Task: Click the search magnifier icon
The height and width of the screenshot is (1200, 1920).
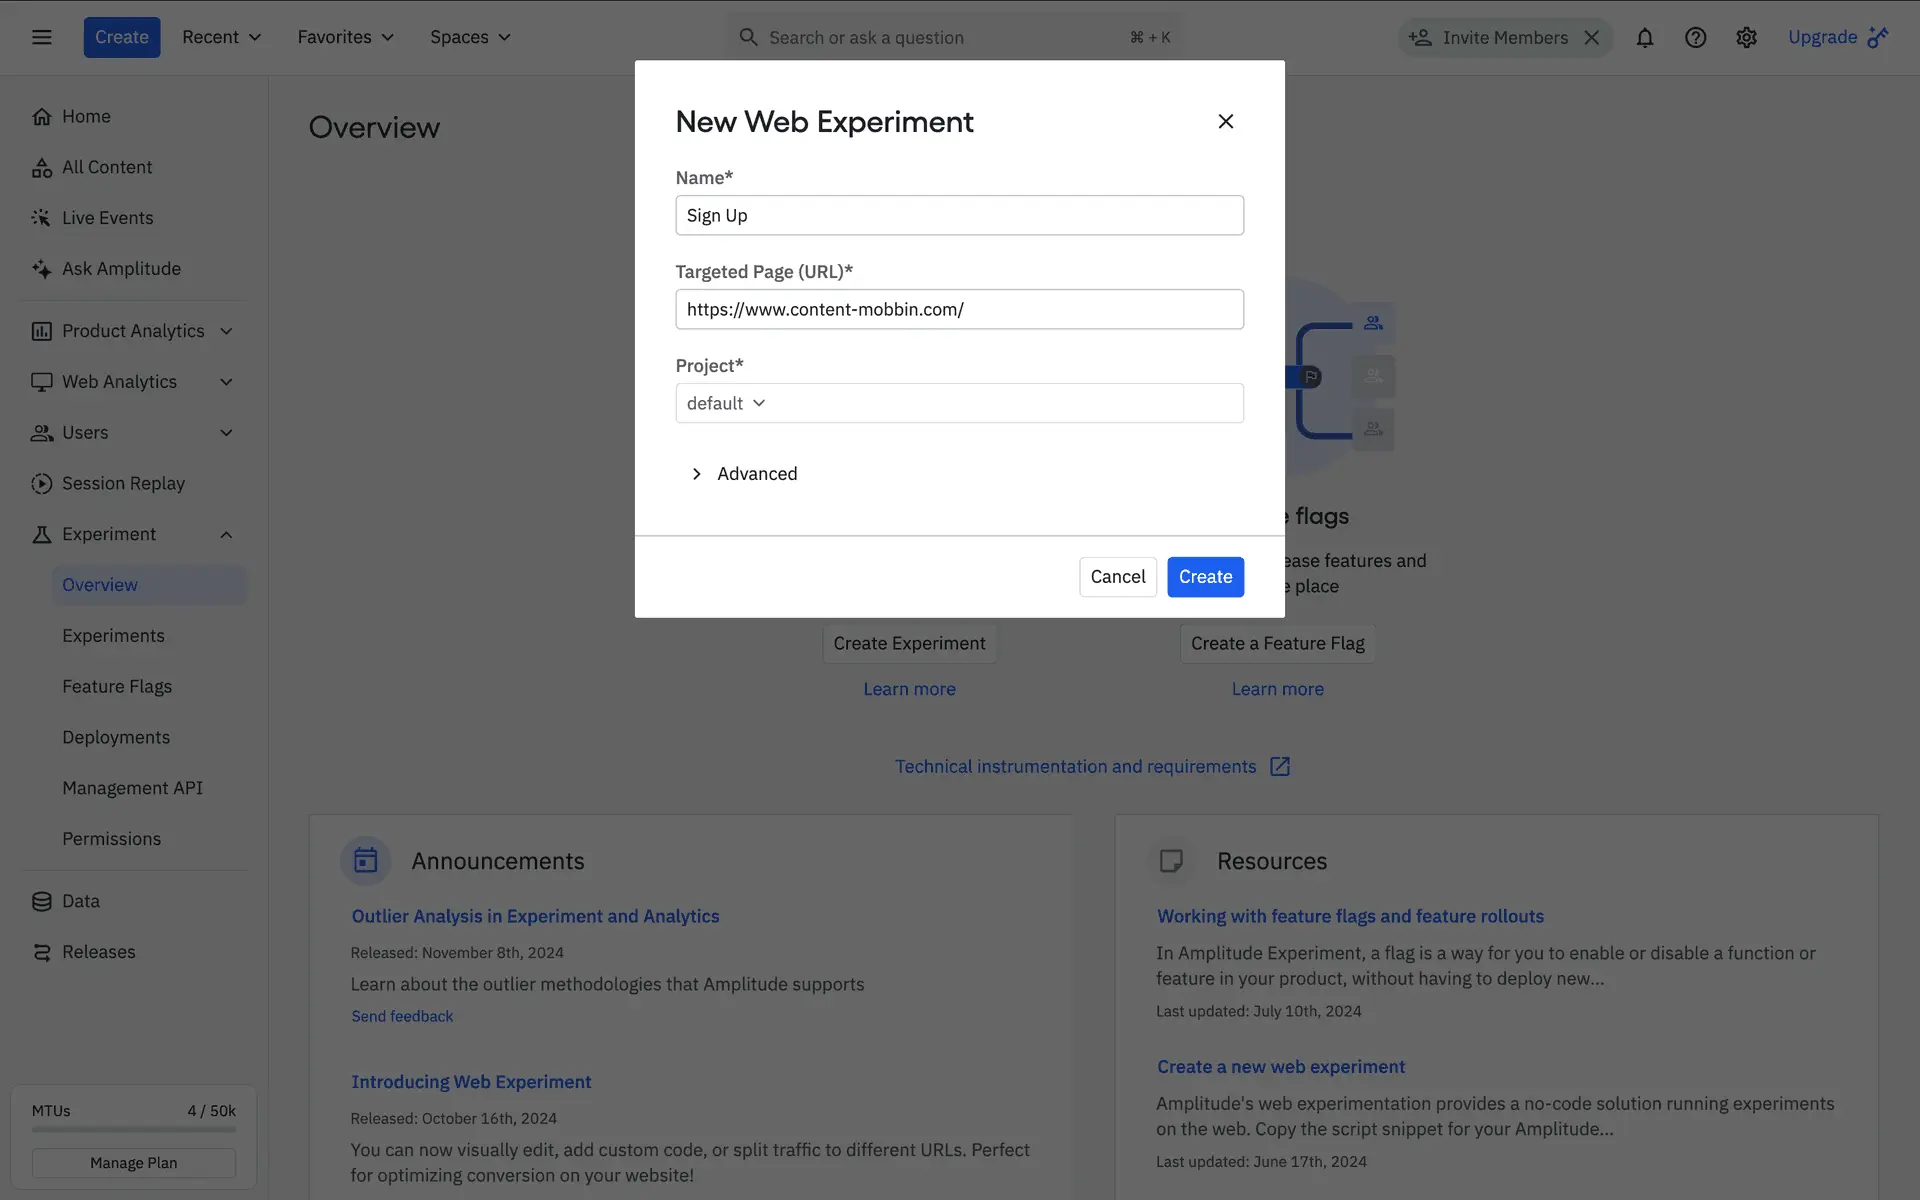Action: (x=748, y=37)
